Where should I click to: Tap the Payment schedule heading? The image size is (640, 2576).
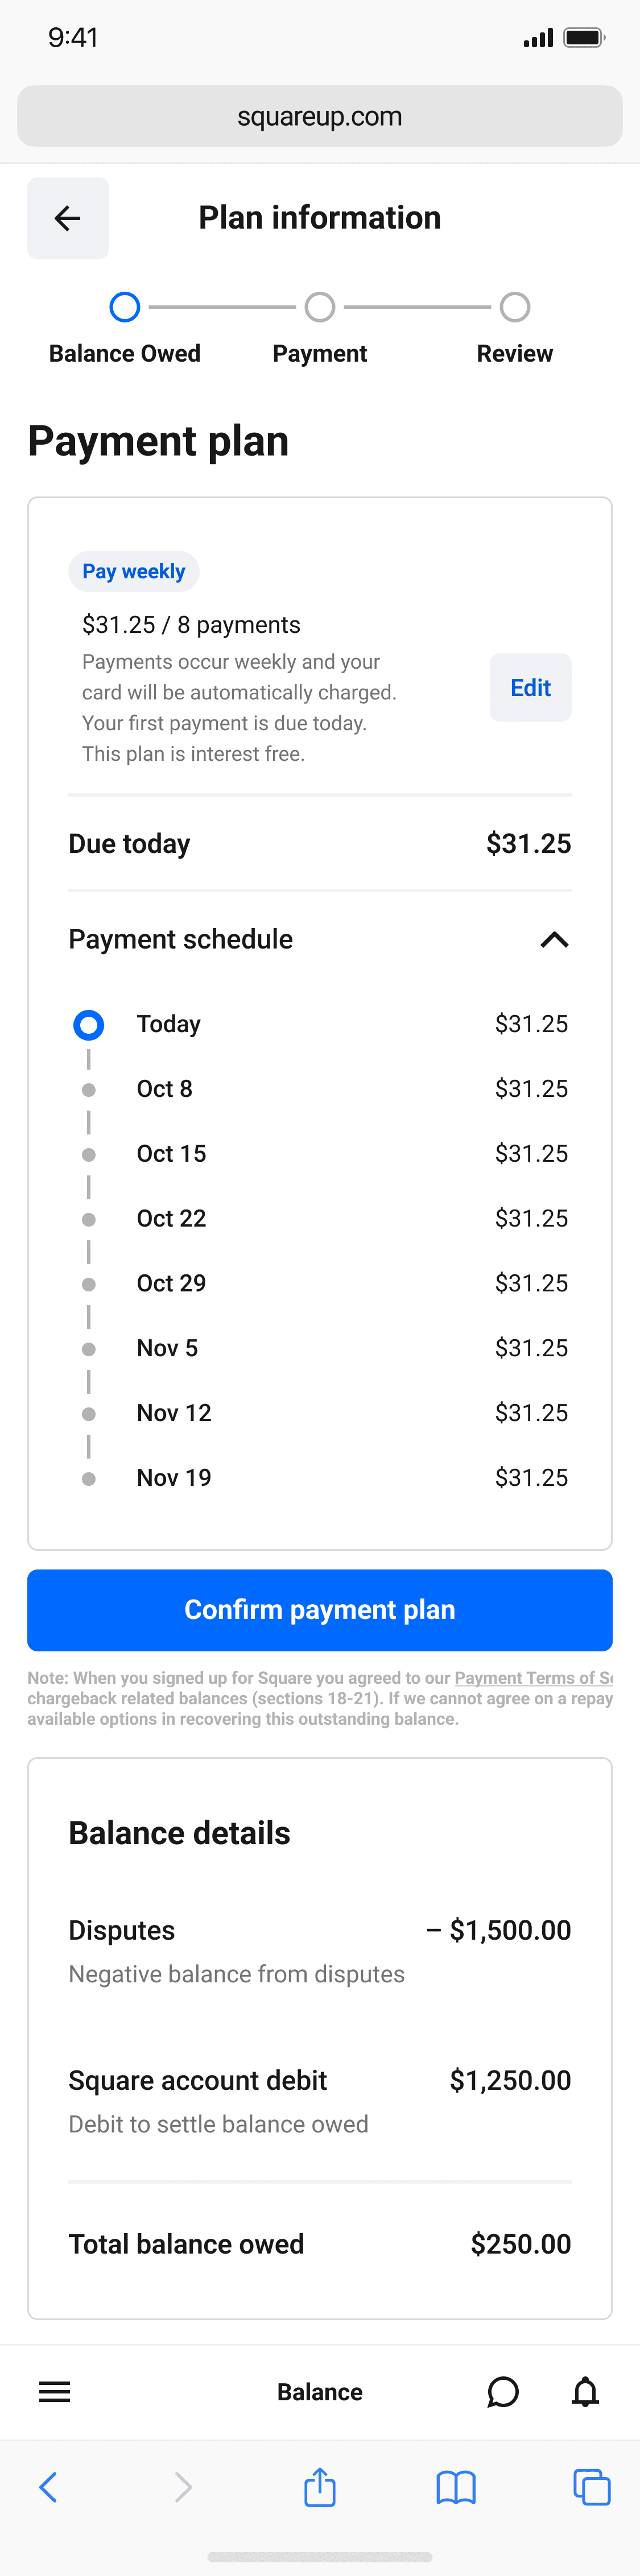(181, 940)
